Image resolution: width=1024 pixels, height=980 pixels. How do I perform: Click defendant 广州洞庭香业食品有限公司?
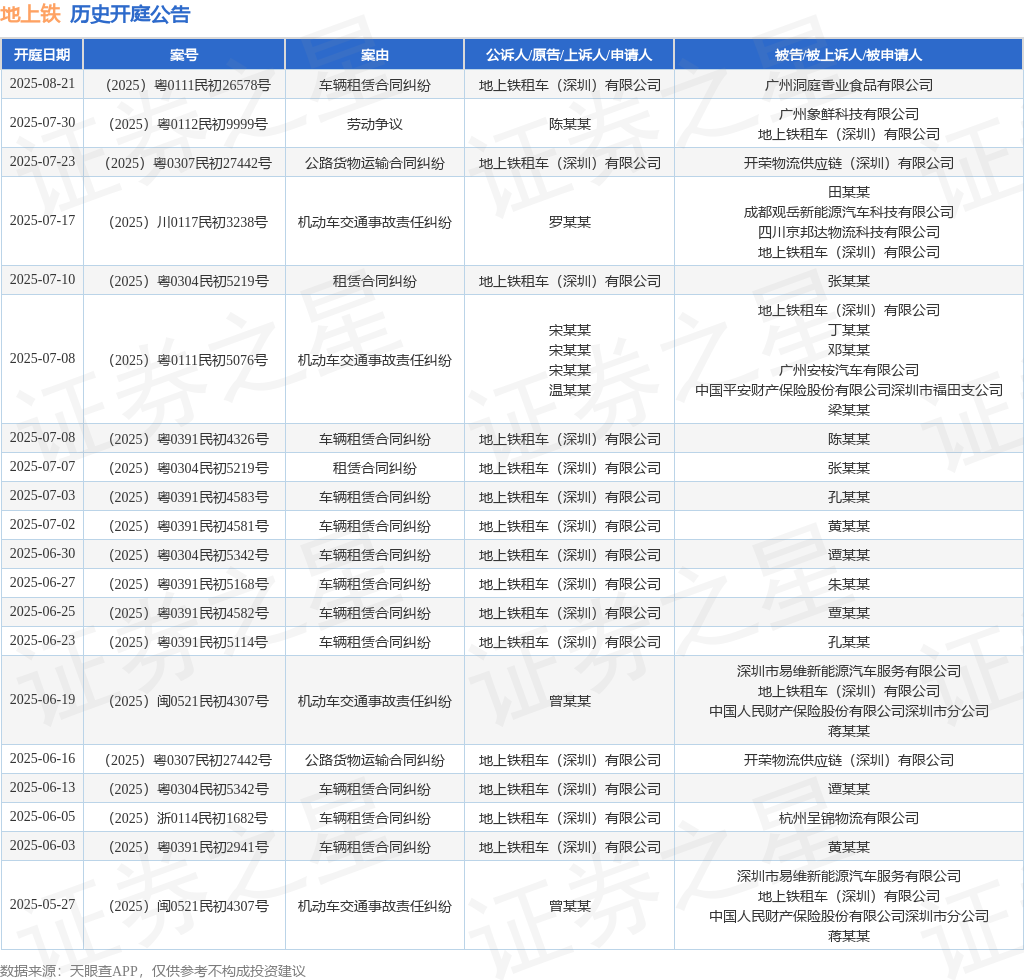click(849, 86)
